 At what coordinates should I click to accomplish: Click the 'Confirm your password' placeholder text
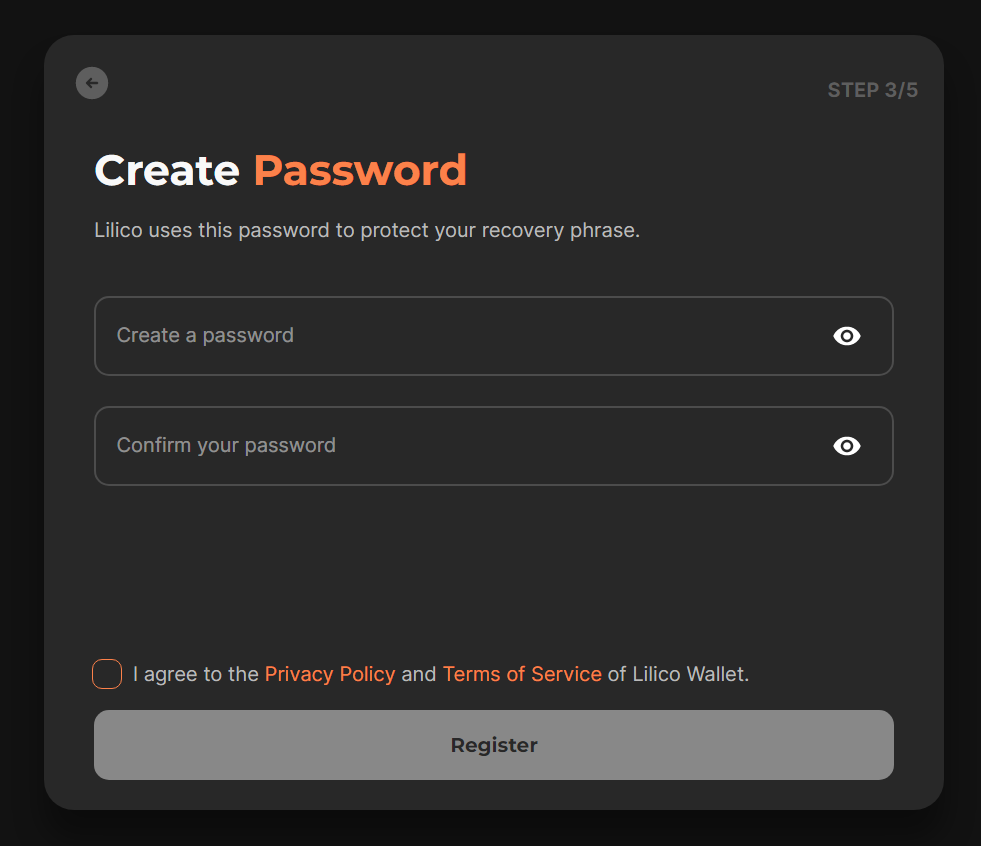[x=226, y=446]
